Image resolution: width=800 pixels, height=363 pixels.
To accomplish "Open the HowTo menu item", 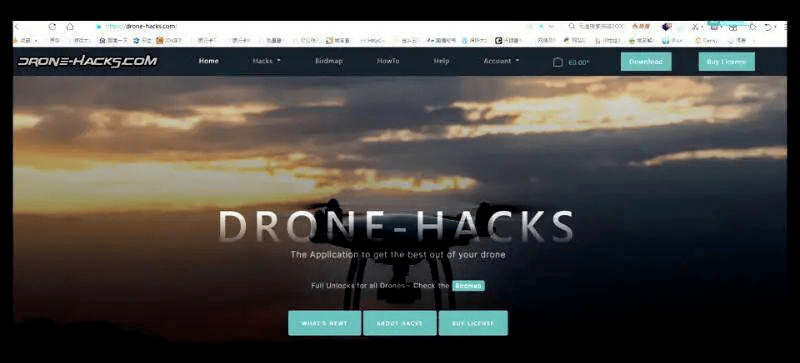I will tap(388, 61).
